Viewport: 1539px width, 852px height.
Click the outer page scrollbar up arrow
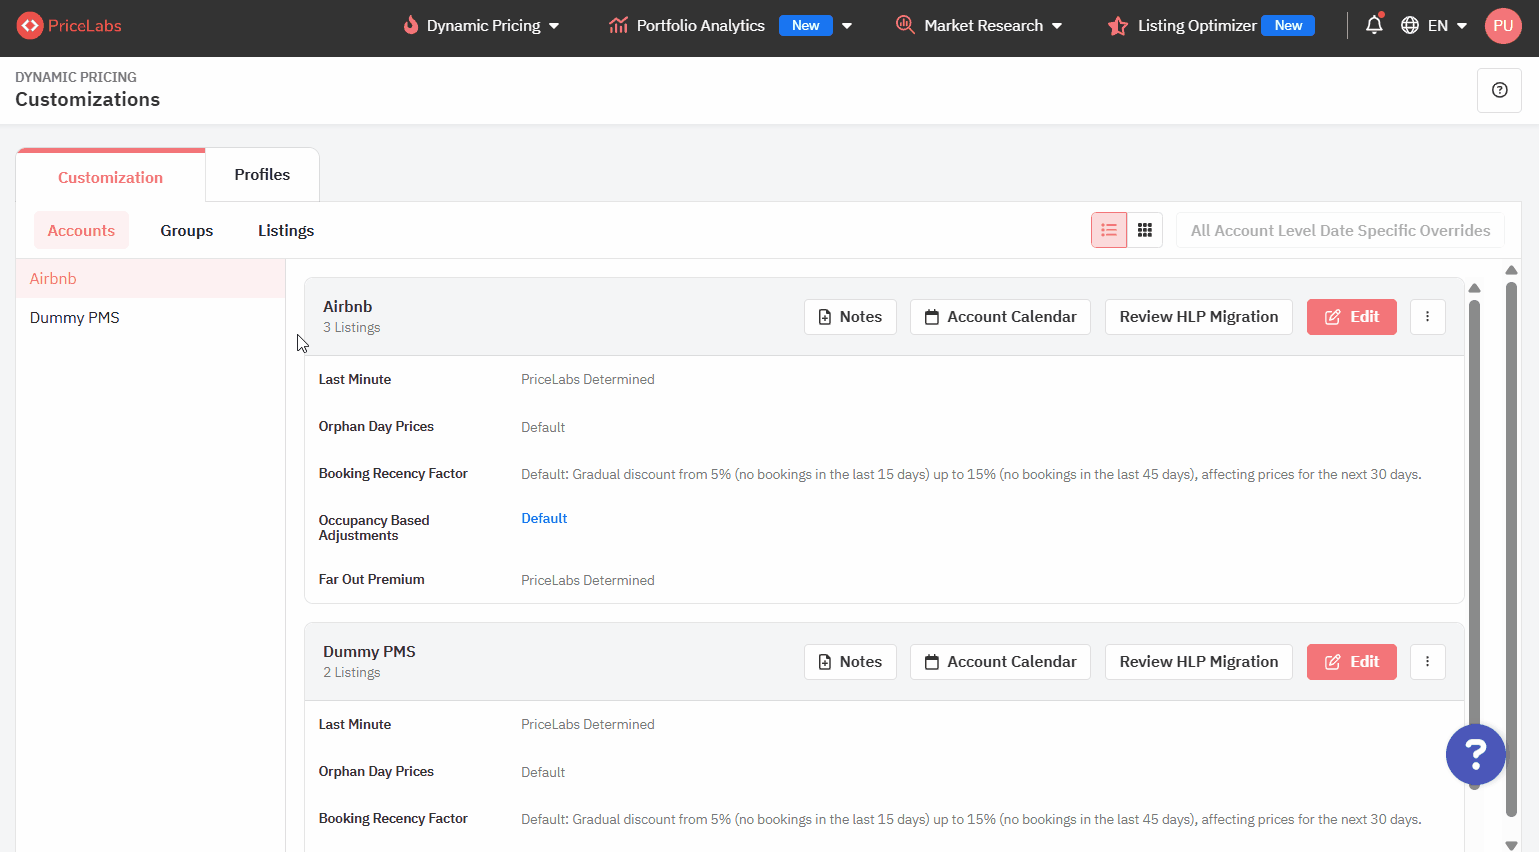coord(1511,270)
